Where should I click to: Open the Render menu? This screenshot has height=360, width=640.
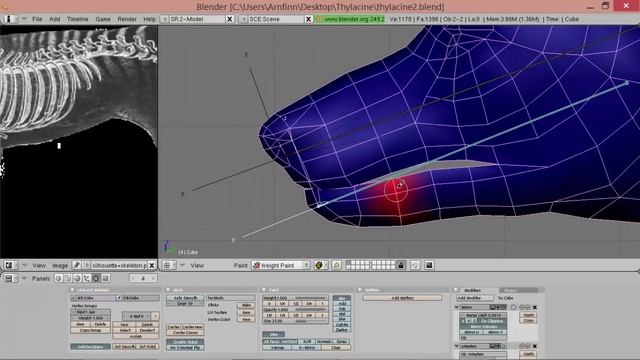[x=127, y=19]
